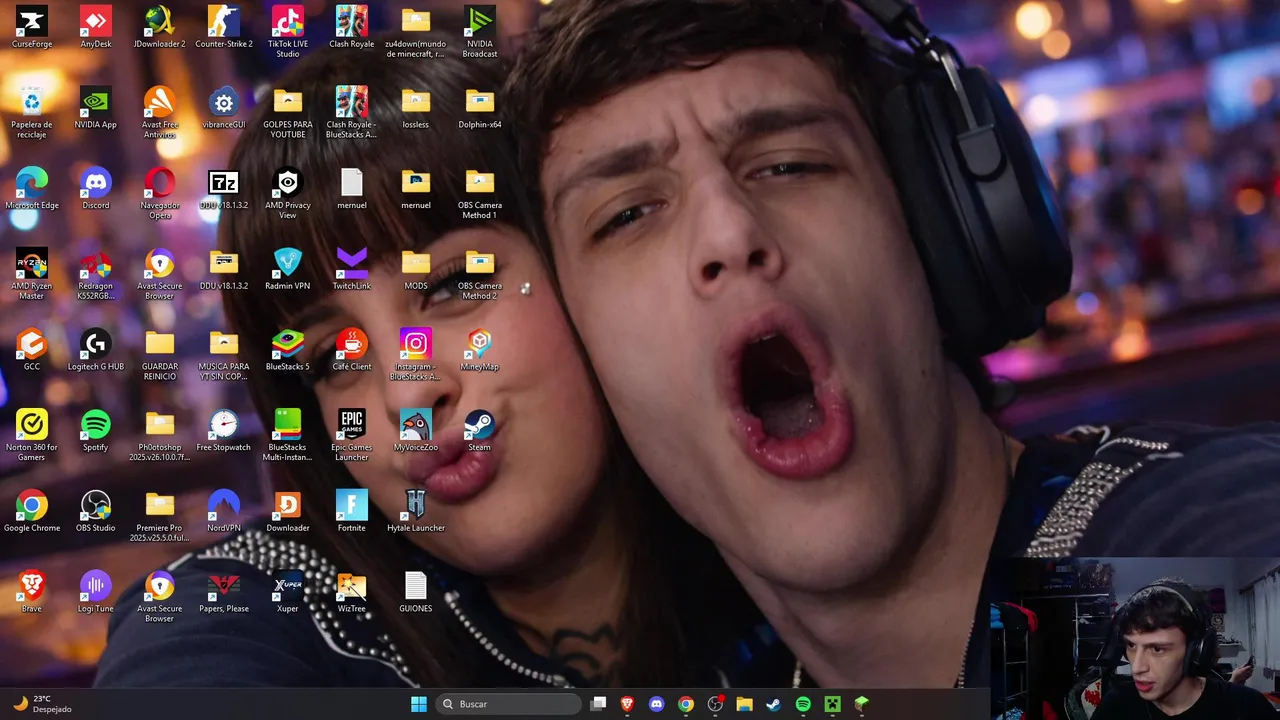1280x720 pixels.
Task: Open the GUARDAR REINICIO folder
Action: point(160,355)
